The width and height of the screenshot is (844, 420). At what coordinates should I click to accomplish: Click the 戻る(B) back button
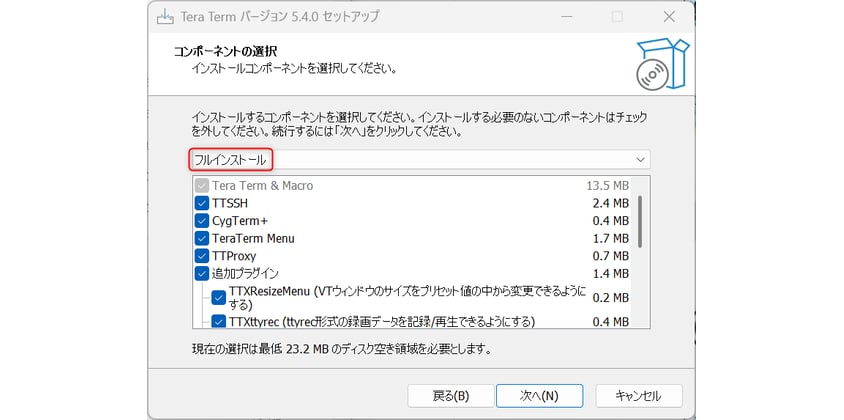[451, 396]
